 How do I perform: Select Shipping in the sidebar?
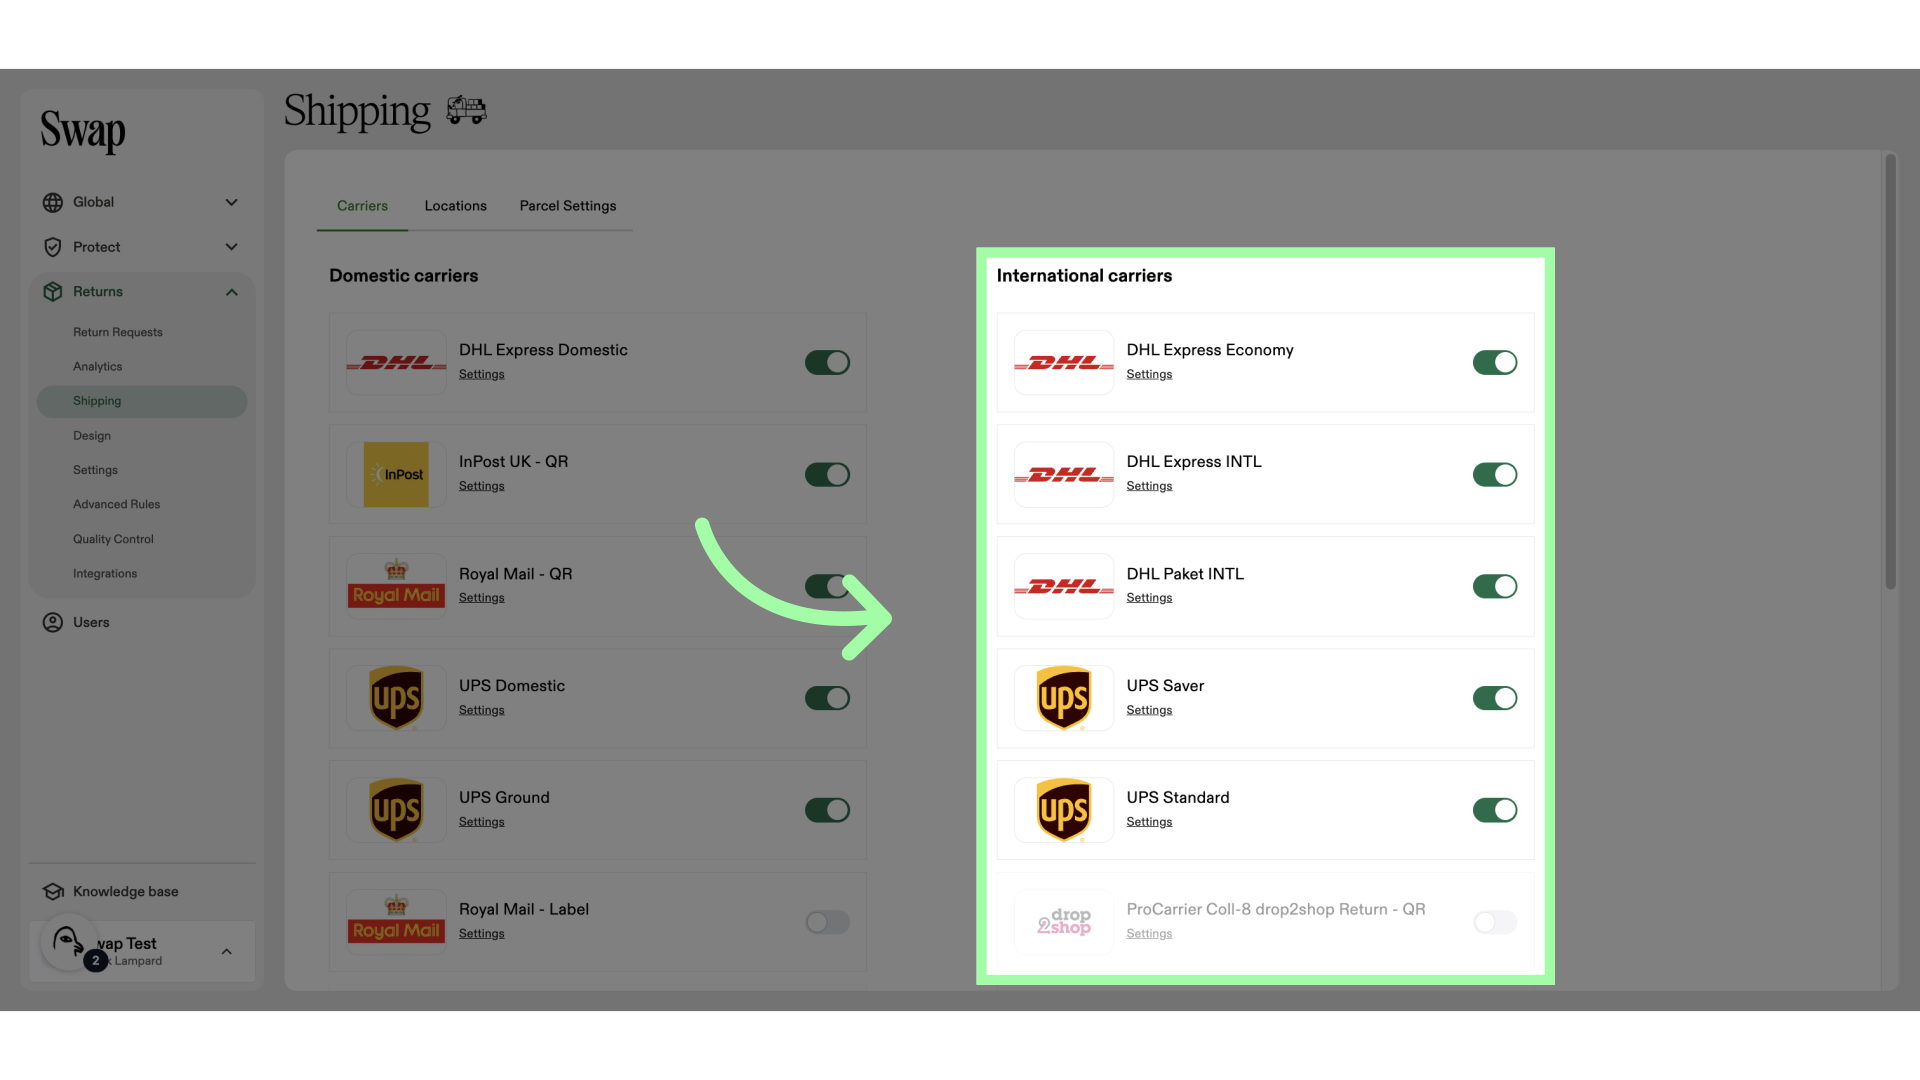click(x=142, y=401)
